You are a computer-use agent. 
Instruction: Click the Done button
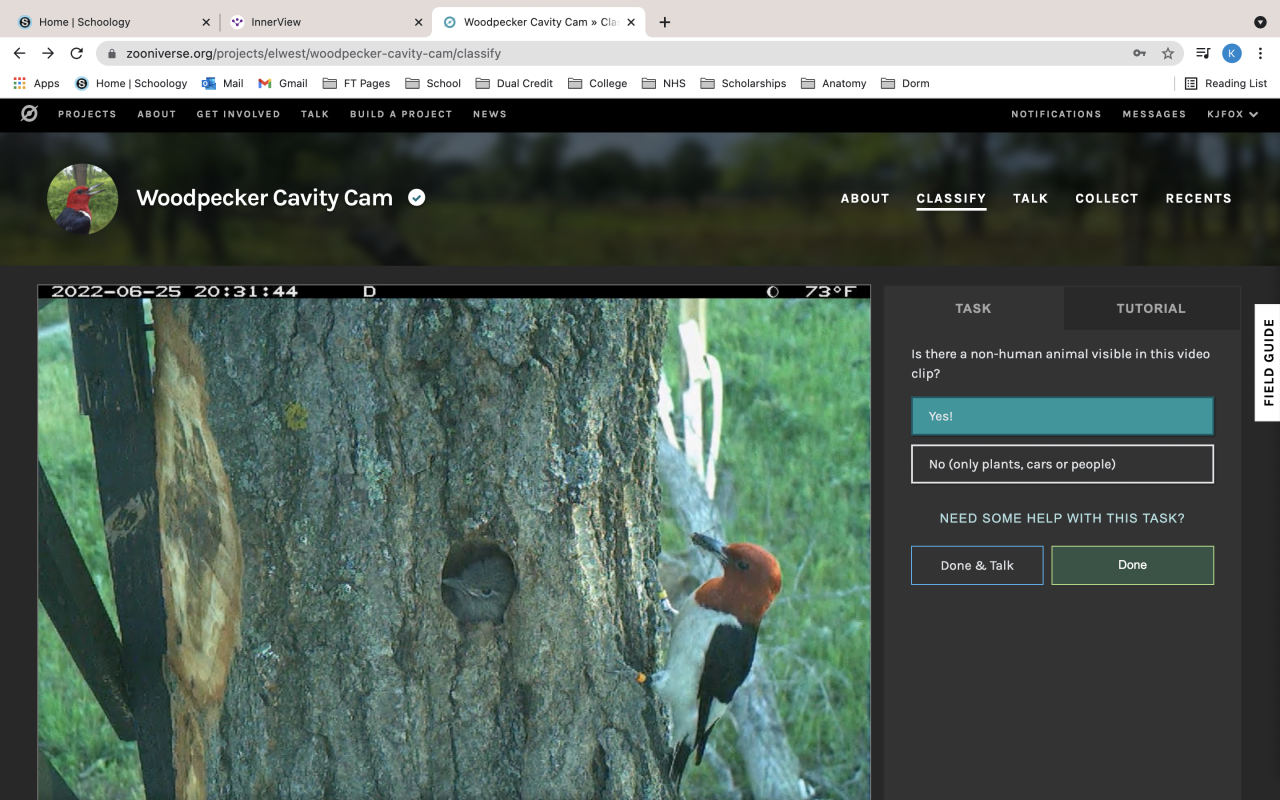[x=1132, y=565]
